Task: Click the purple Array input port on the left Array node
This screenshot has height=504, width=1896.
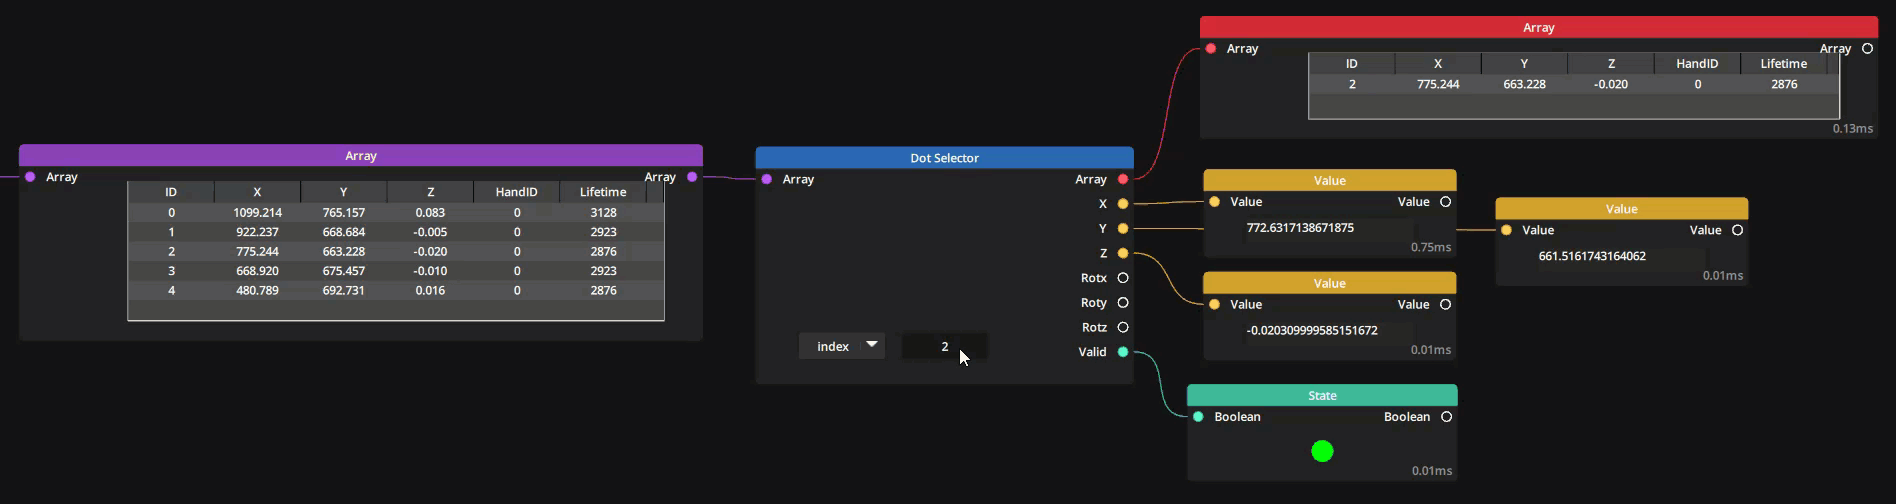Action: (x=30, y=177)
